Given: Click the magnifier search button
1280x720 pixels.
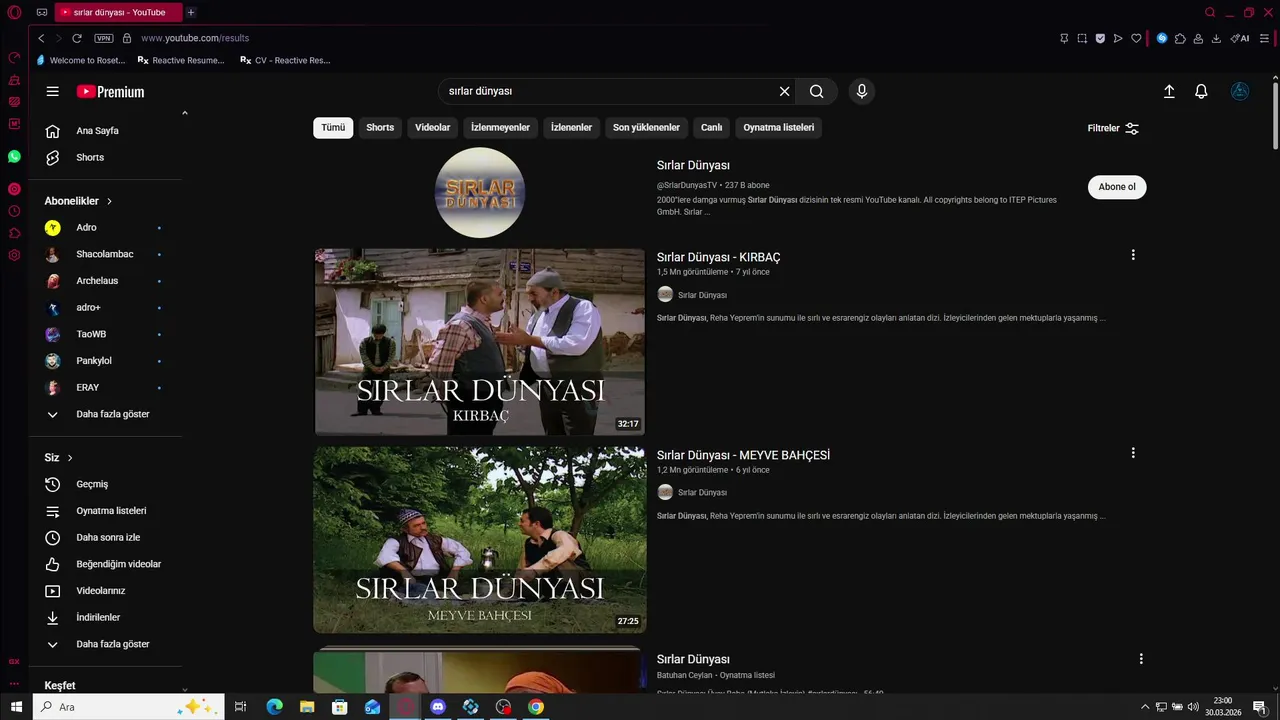Looking at the screenshot, I should tap(817, 91).
